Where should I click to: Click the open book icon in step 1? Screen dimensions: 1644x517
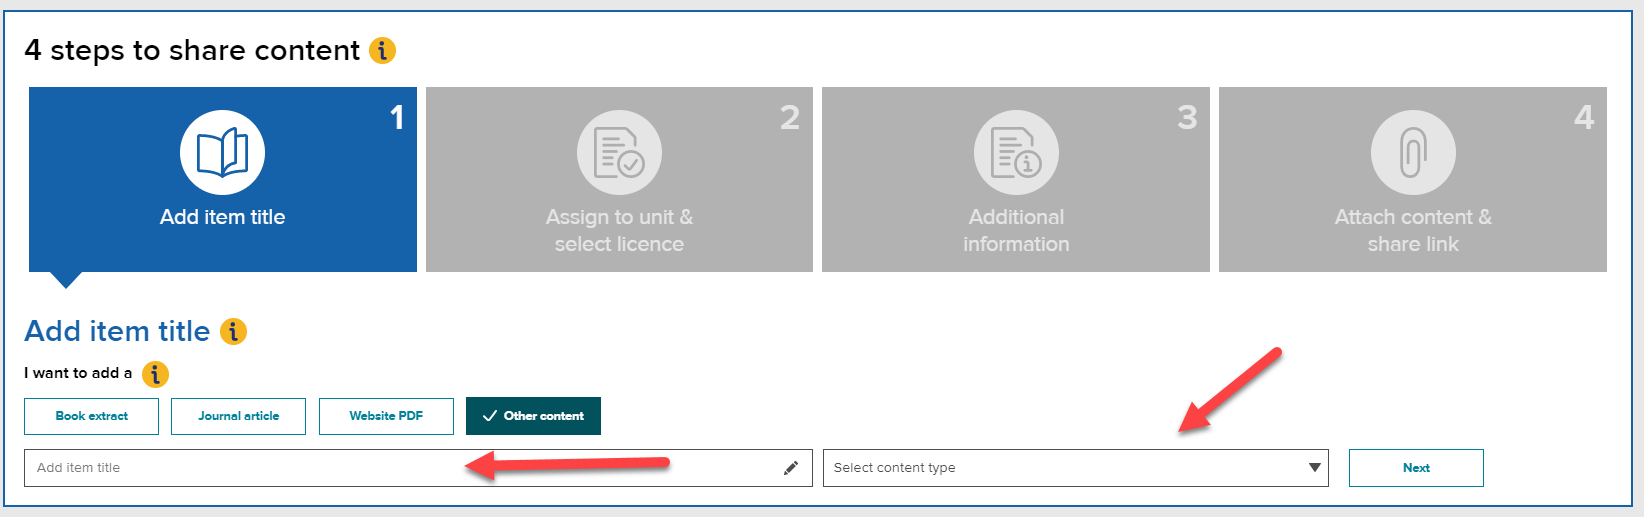pos(222,153)
